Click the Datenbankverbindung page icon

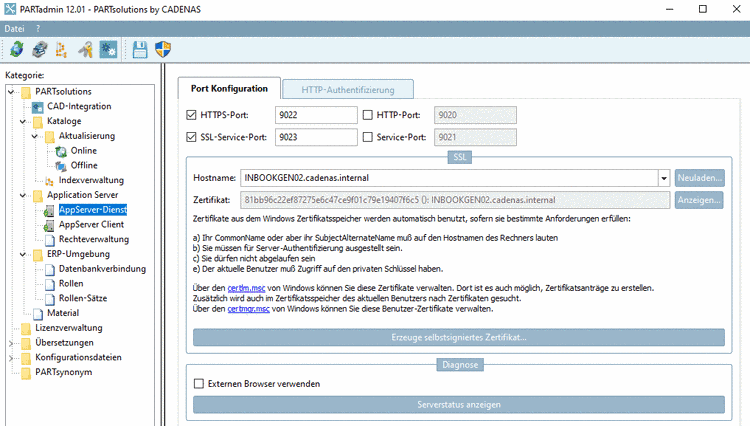(50, 270)
